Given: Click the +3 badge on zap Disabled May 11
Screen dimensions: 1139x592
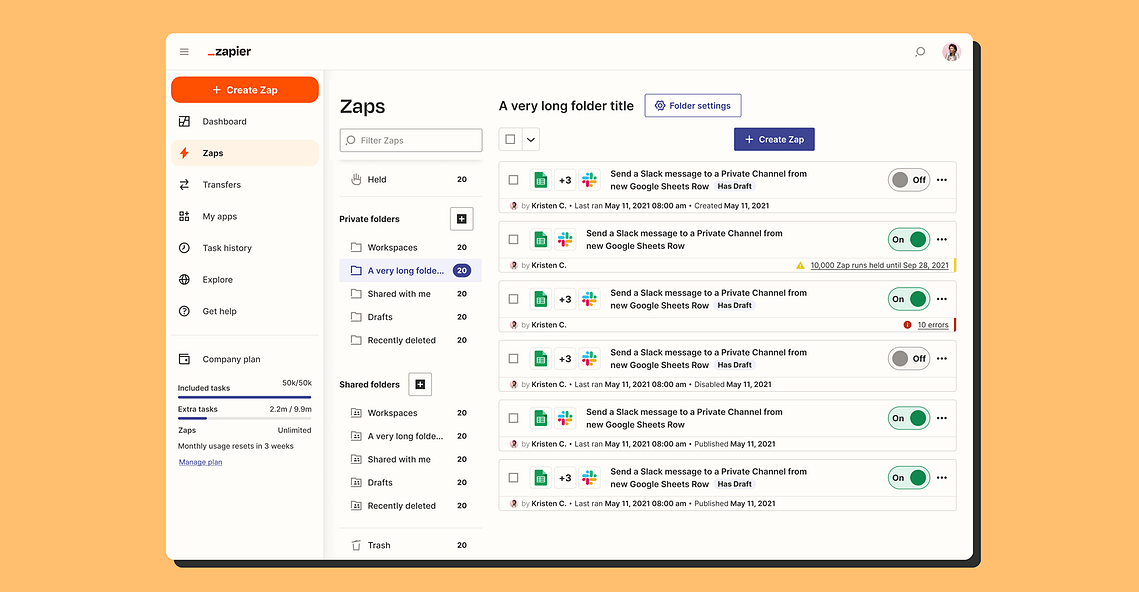Looking at the screenshot, I should tap(565, 359).
